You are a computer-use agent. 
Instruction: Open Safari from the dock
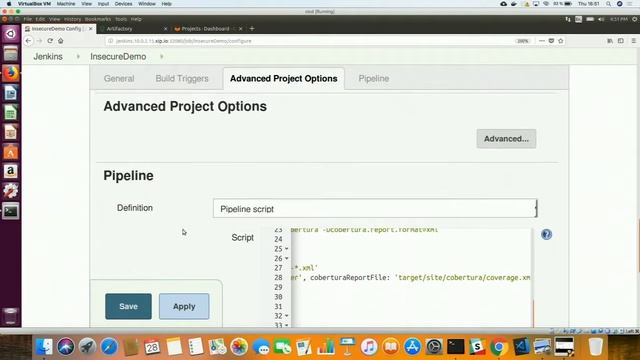[x=109, y=347]
